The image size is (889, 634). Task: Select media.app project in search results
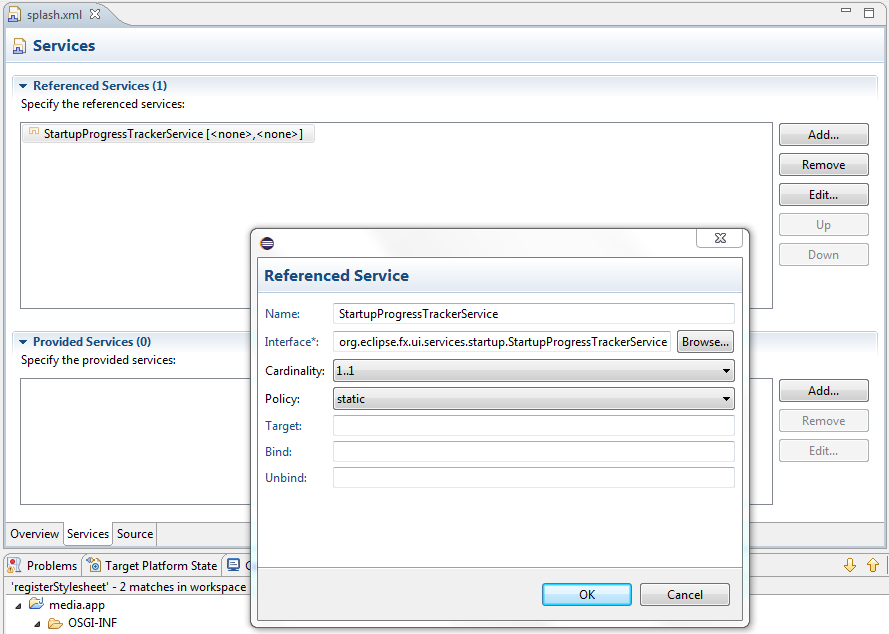(77, 605)
